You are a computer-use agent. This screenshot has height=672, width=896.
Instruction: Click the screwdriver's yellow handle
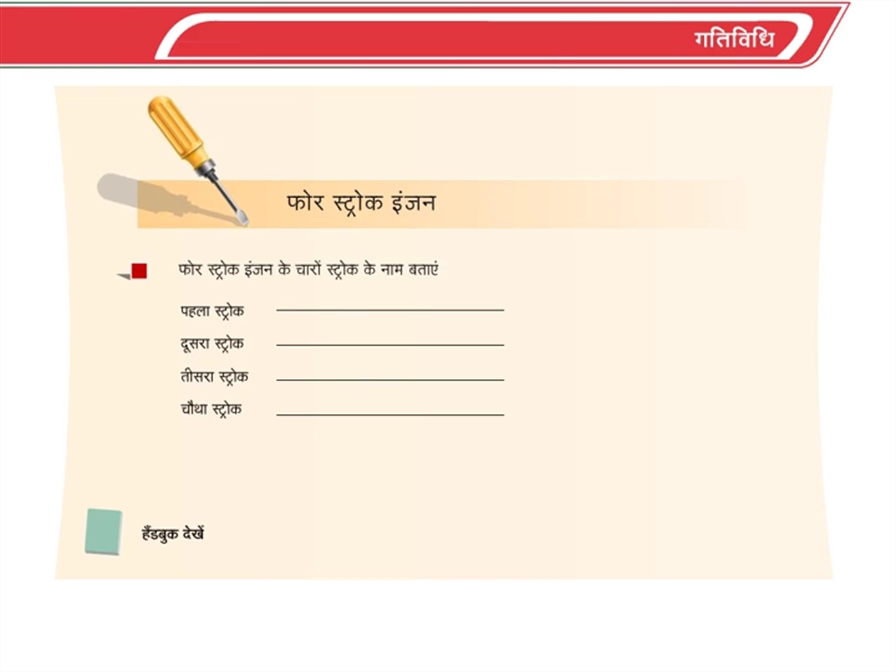pyautogui.click(x=177, y=129)
